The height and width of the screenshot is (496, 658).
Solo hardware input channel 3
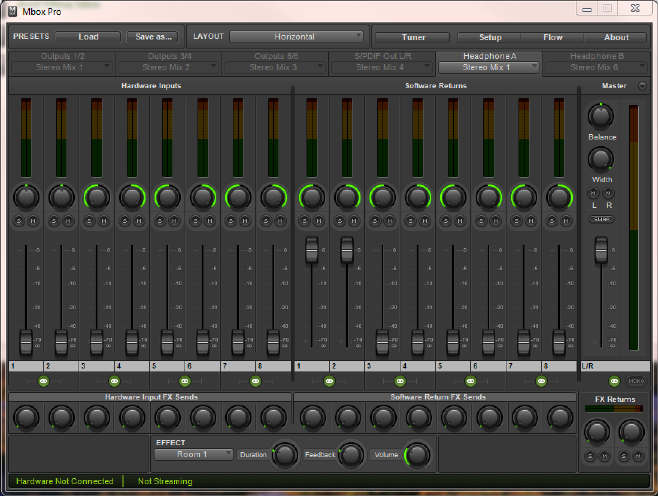click(x=89, y=221)
